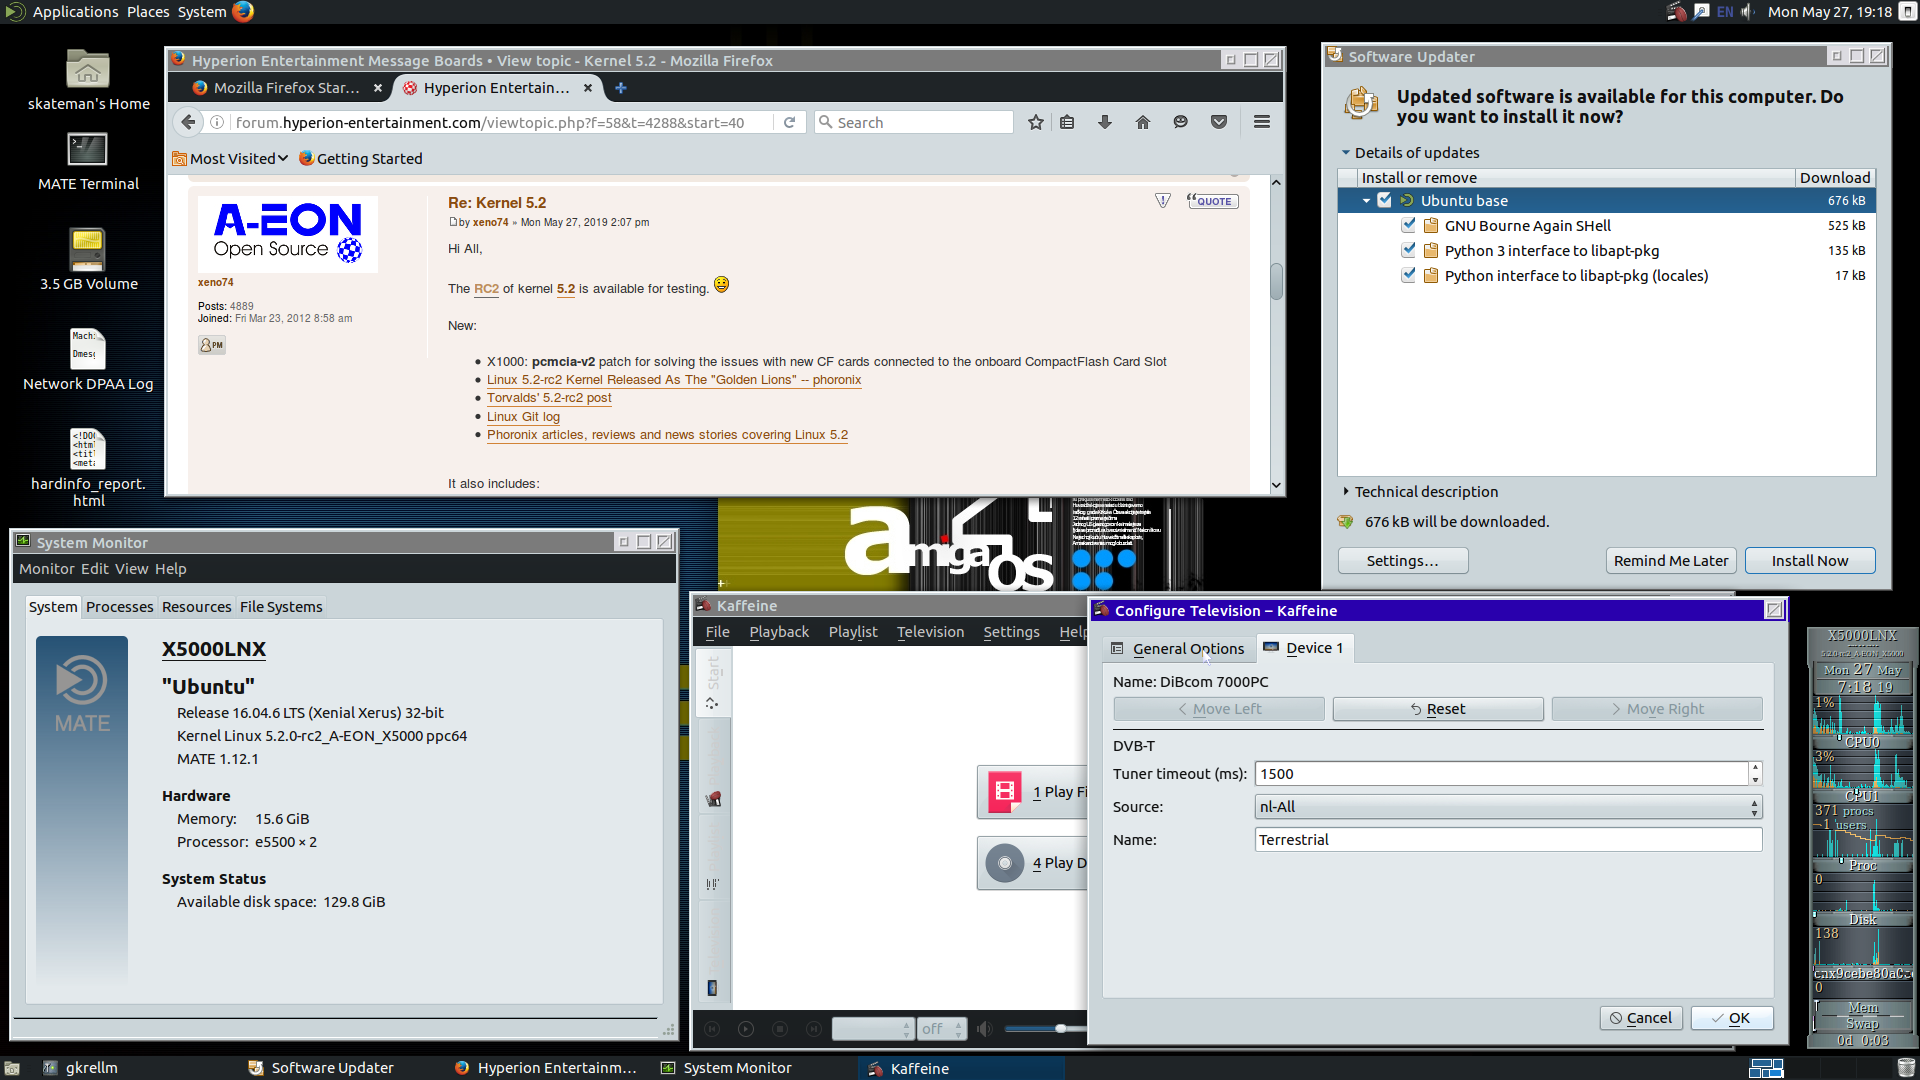Select Kaffeine Start sidebar tab
This screenshot has width=1920, height=1080.
click(713, 681)
